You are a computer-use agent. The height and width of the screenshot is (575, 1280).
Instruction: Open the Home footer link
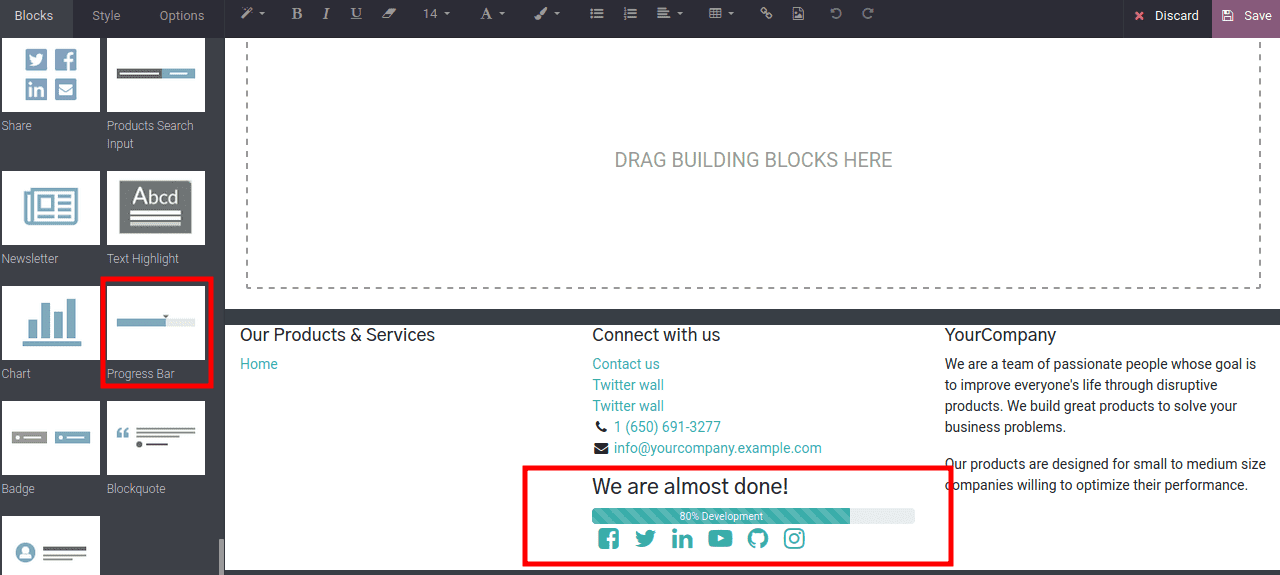pyautogui.click(x=259, y=364)
